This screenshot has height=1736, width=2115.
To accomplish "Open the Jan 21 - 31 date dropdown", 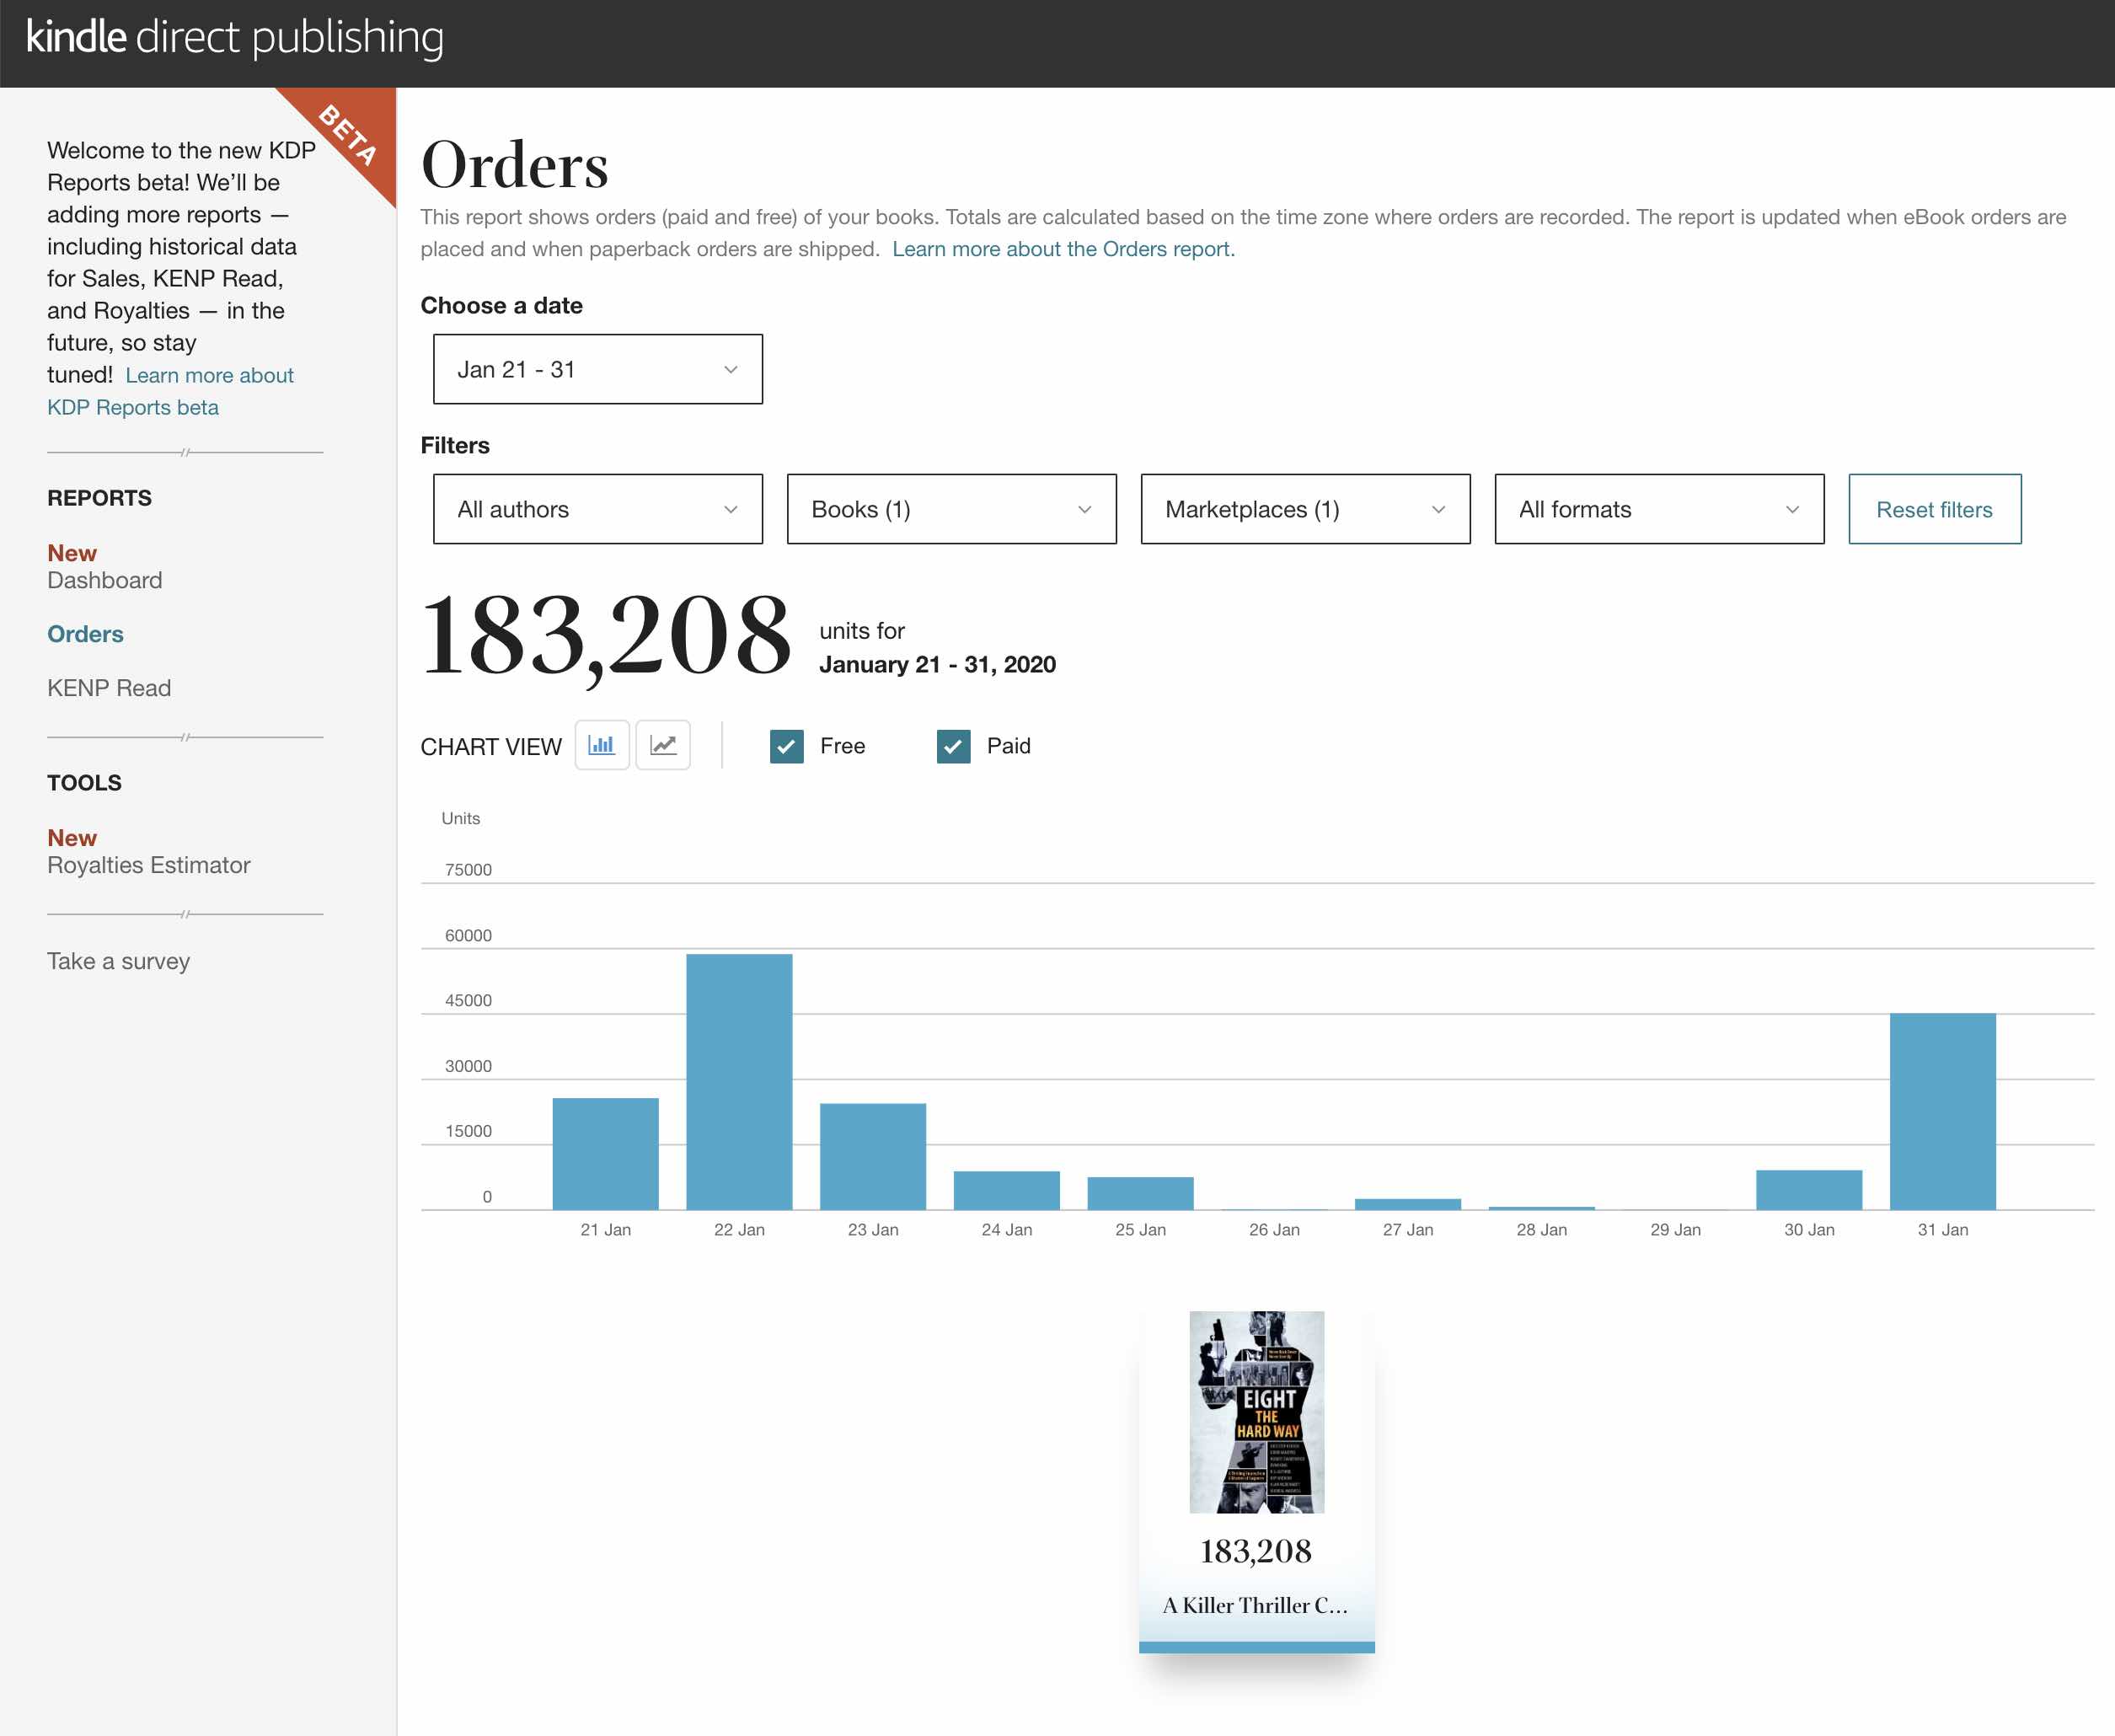I will pos(598,369).
